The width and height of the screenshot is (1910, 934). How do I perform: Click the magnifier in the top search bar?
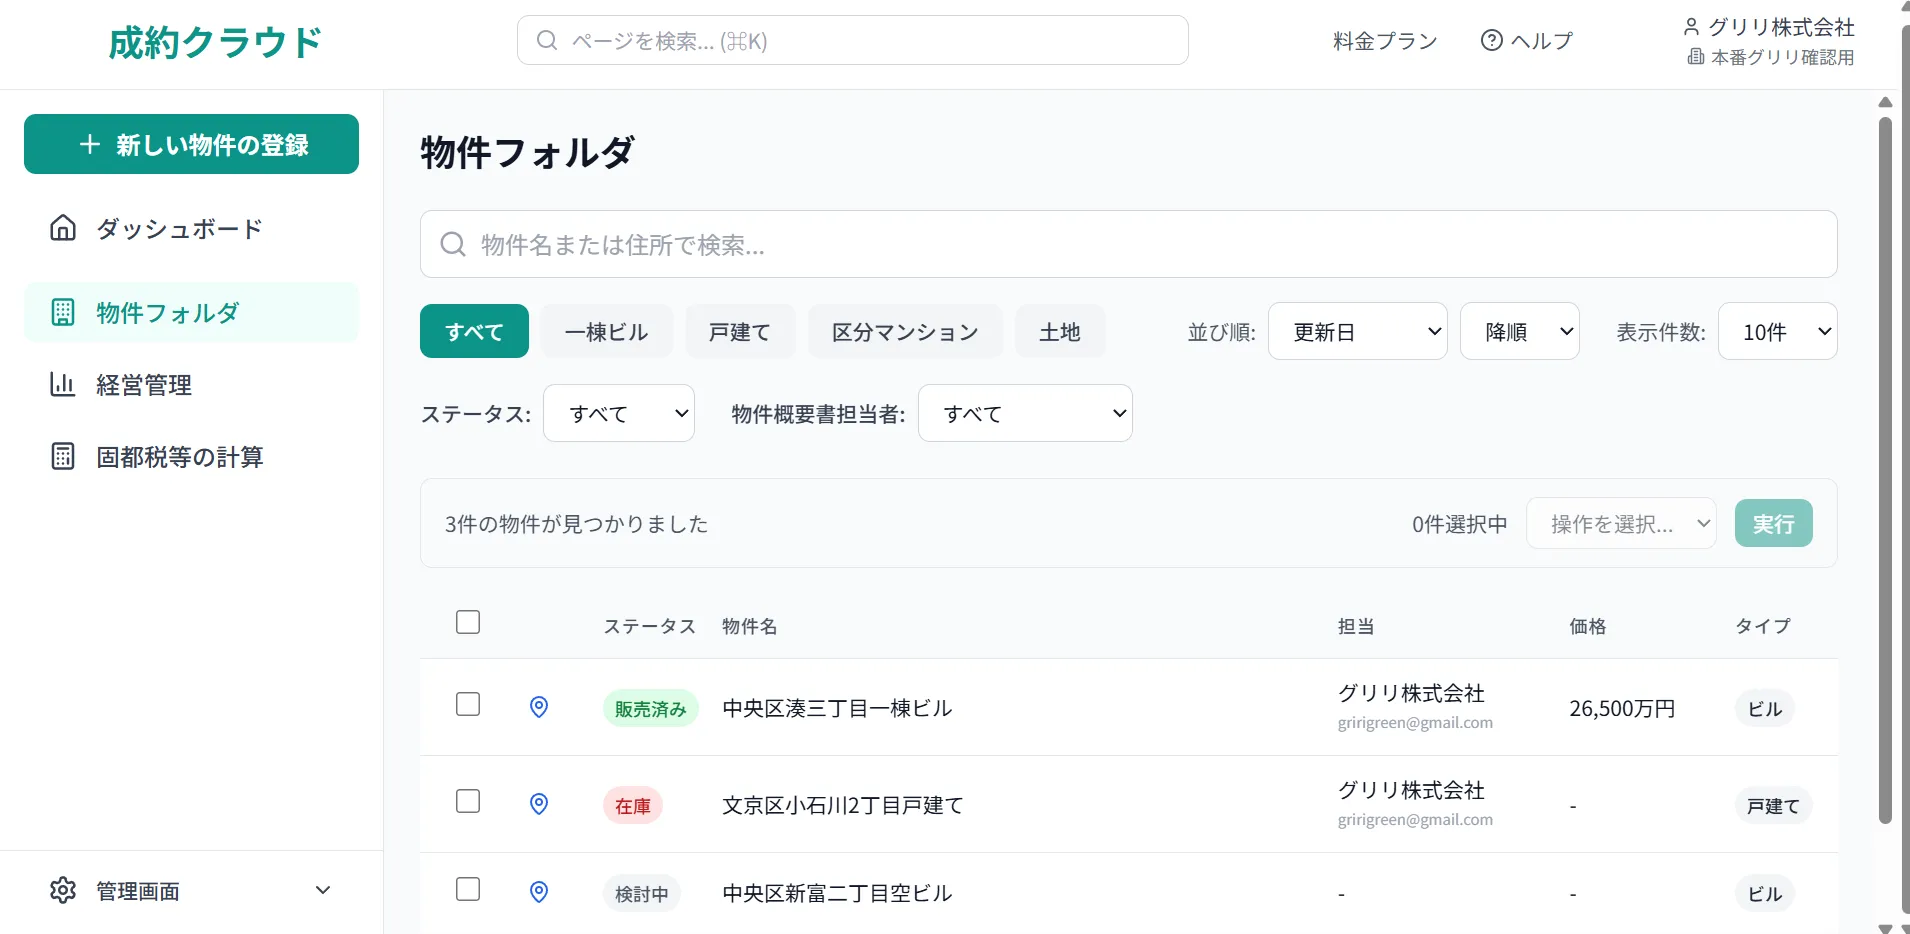(x=548, y=40)
